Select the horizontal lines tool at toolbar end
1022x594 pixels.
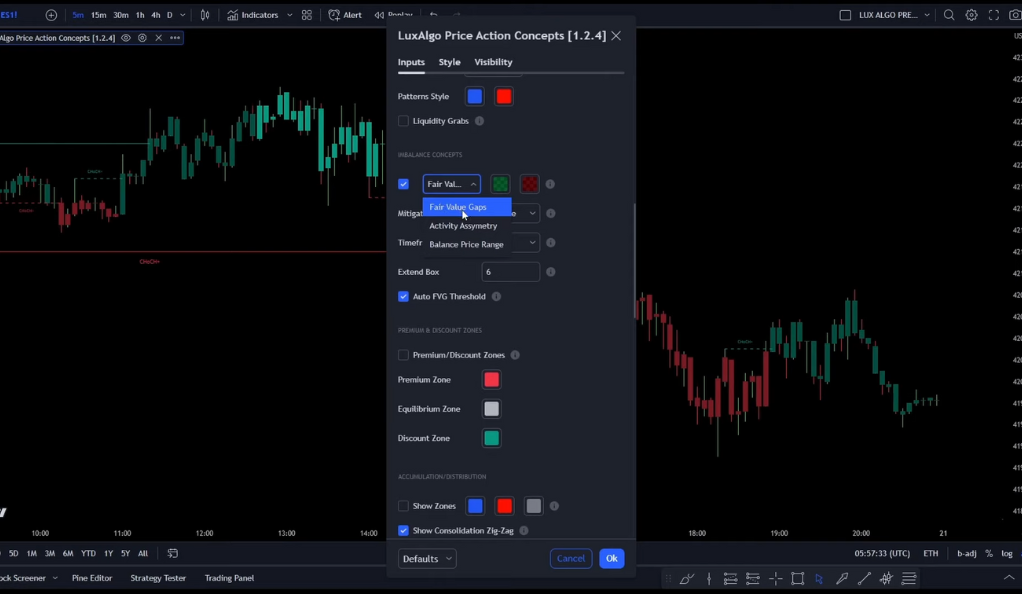click(909, 578)
